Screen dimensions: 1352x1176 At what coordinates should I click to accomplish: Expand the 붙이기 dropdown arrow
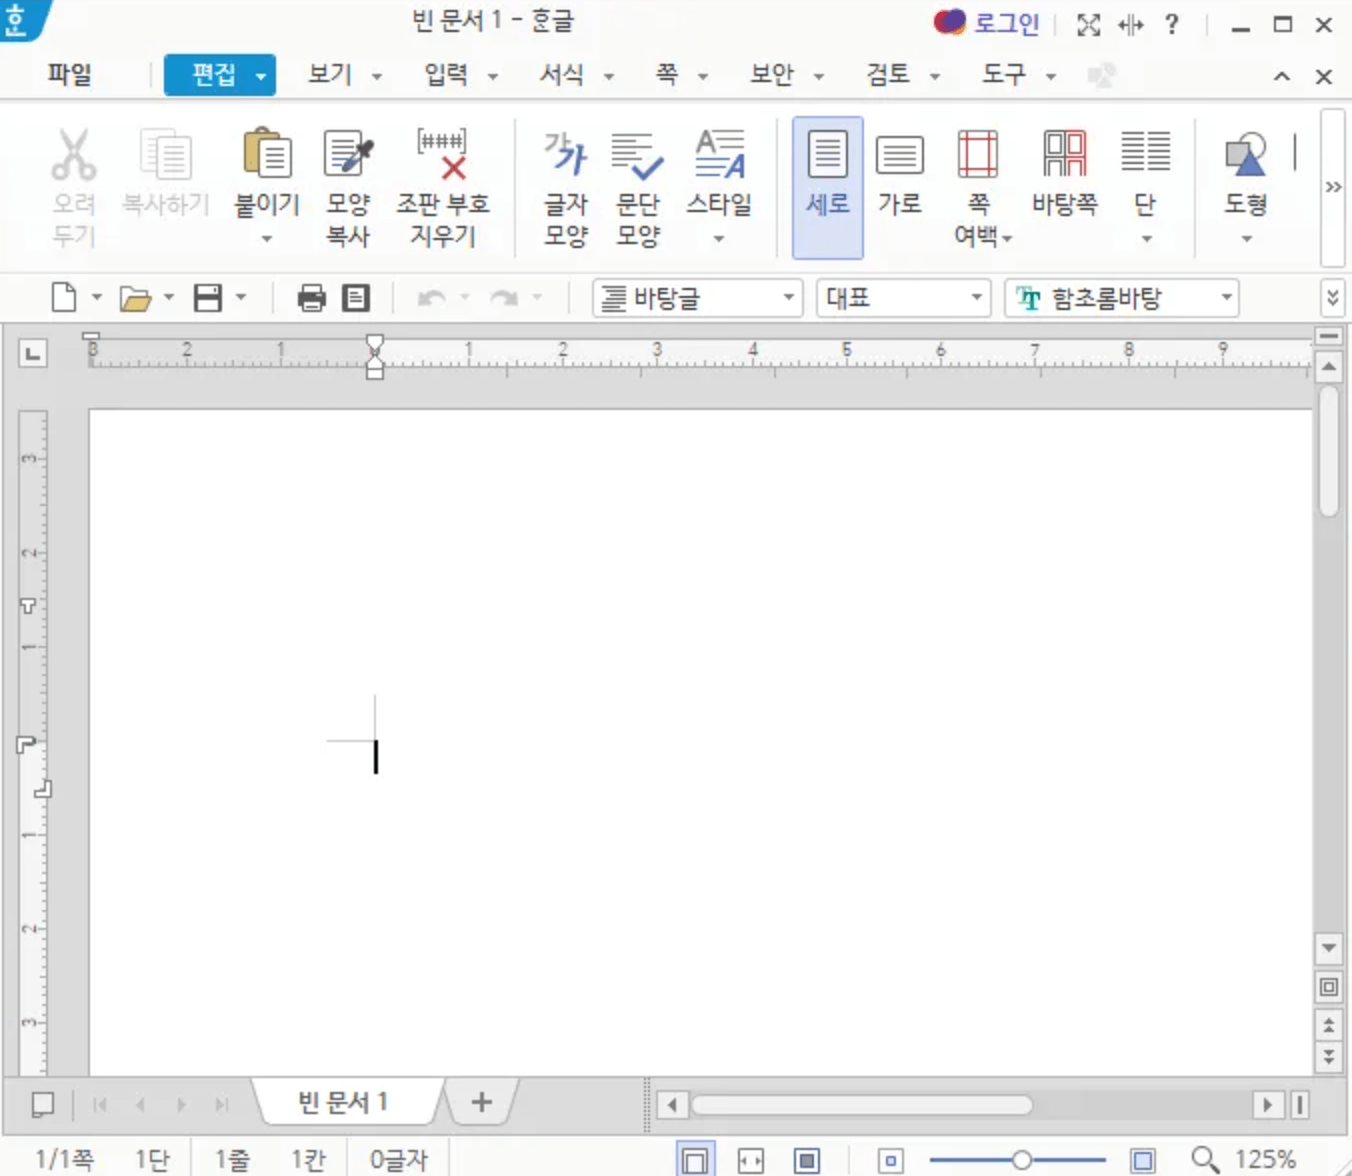267,239
